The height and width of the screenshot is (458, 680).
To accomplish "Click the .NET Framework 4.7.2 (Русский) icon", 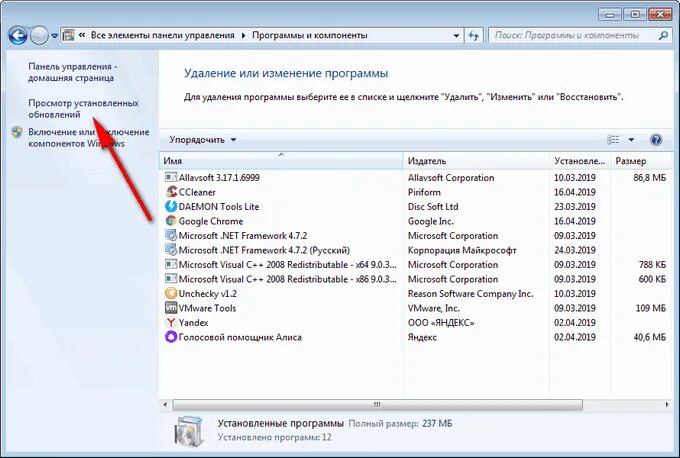I will tap(171, 250).
